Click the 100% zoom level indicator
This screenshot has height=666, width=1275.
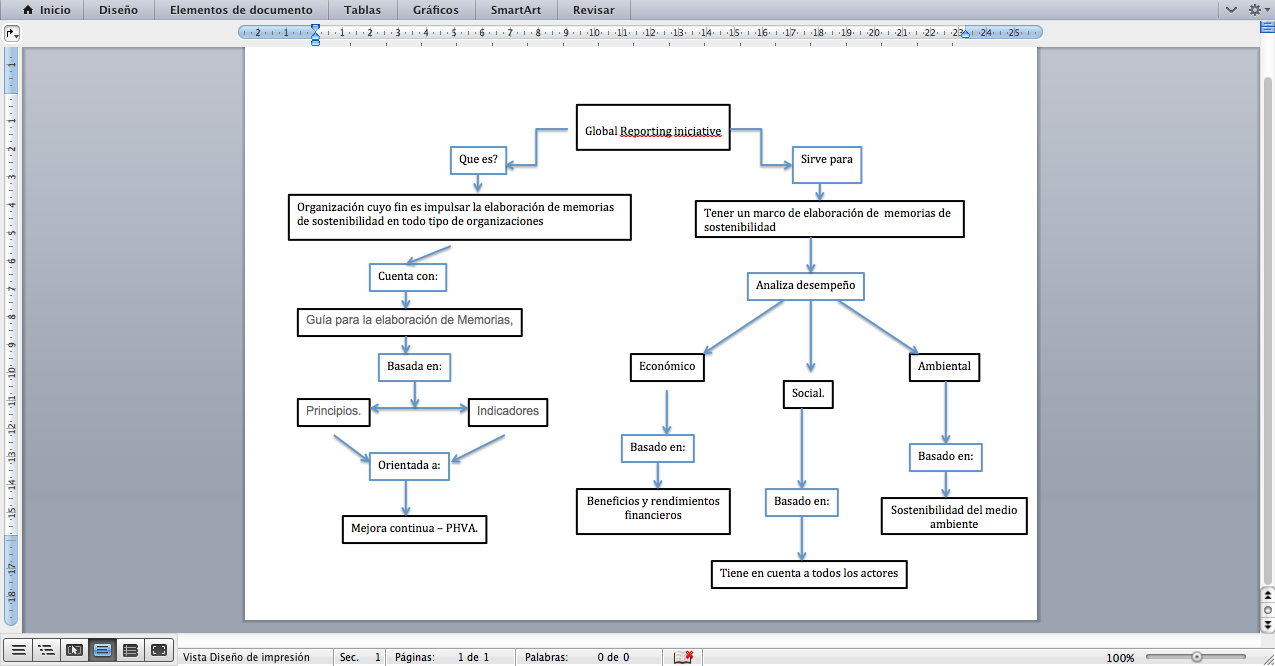click(x=1120, y=658)
